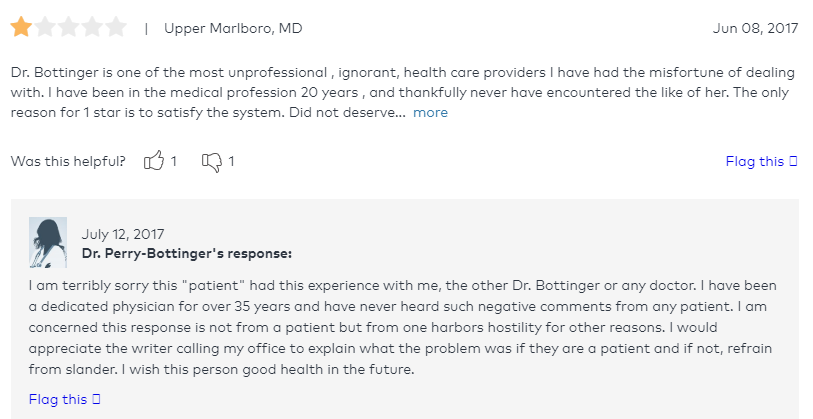Click the "Was this helpful?" label
Screen dimensions: 813x419
tap(68, 161)
